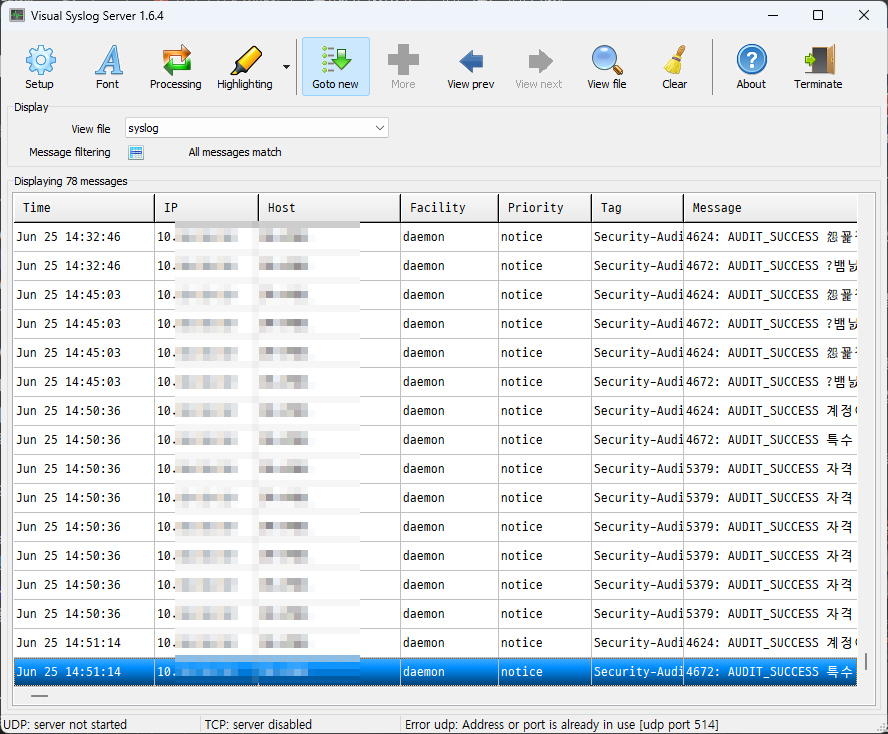
Task: Select time cell of 14:32:46 event 4624 row
Action: (84, 237)
